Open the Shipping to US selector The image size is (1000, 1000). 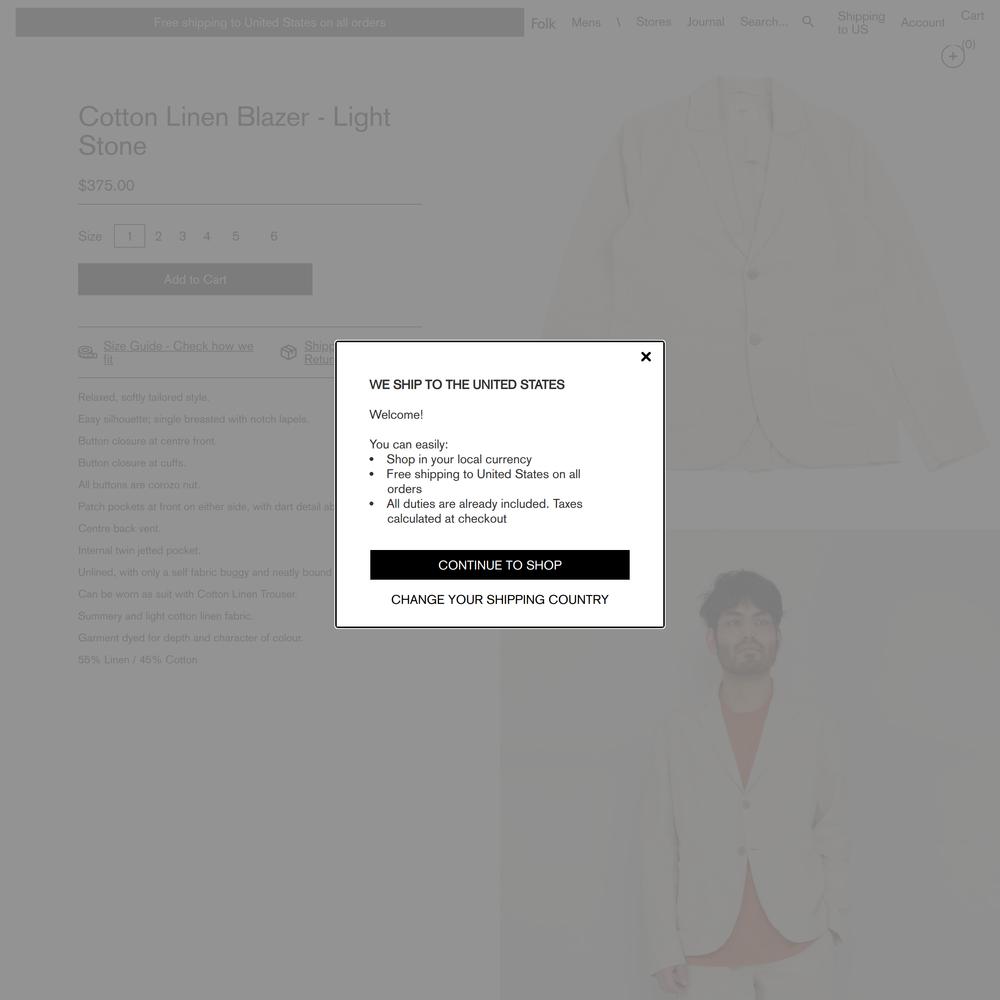tap(861, 22)
